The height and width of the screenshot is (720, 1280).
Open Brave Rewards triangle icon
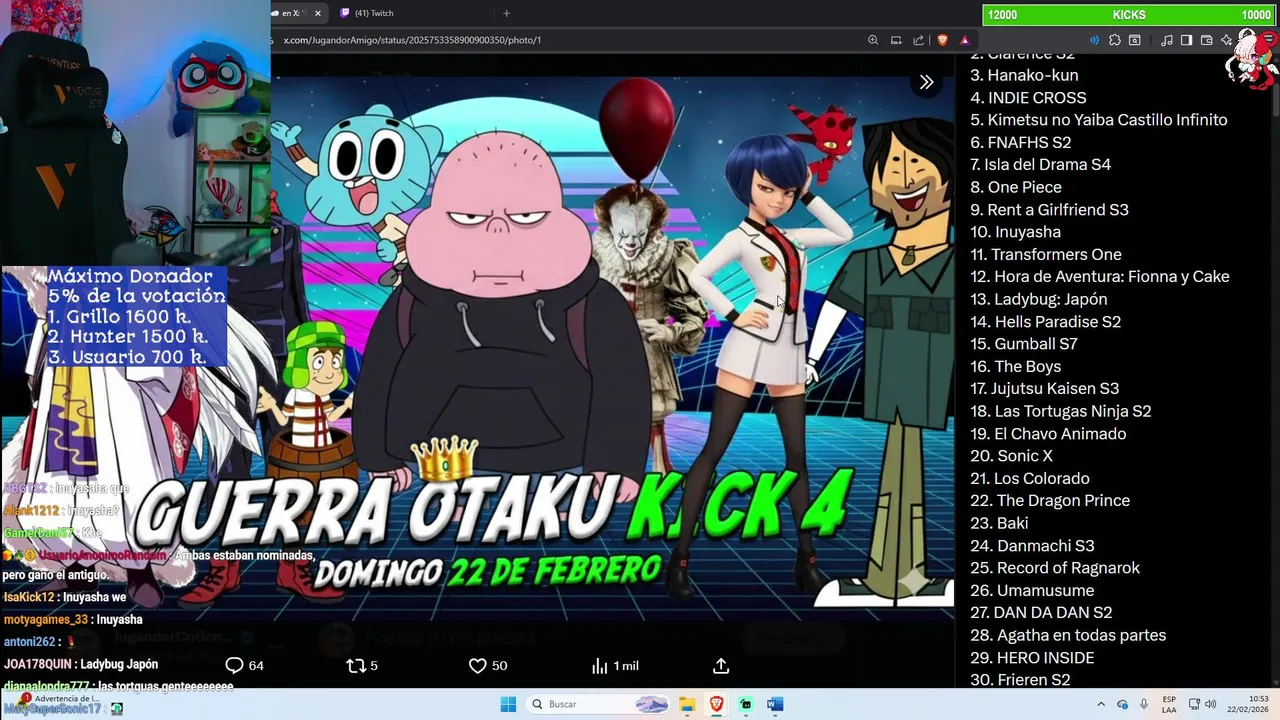[x=965, y=40]
